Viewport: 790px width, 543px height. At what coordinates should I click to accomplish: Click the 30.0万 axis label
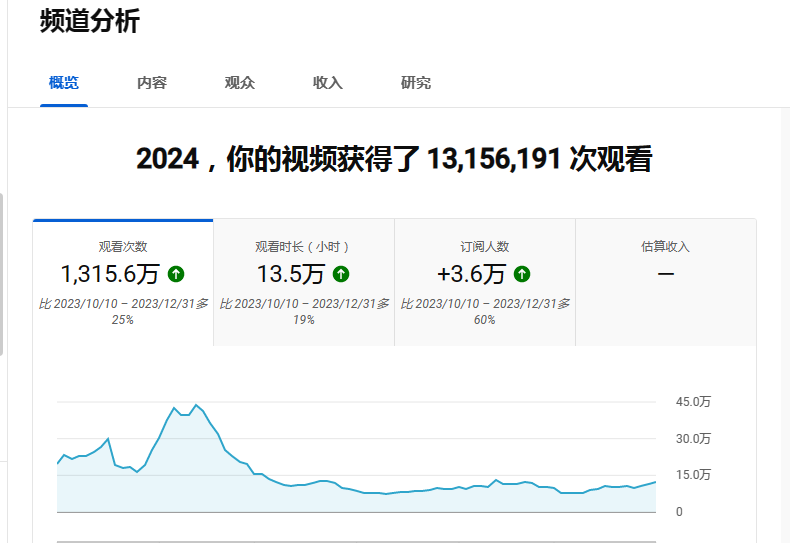coord(693,438)
